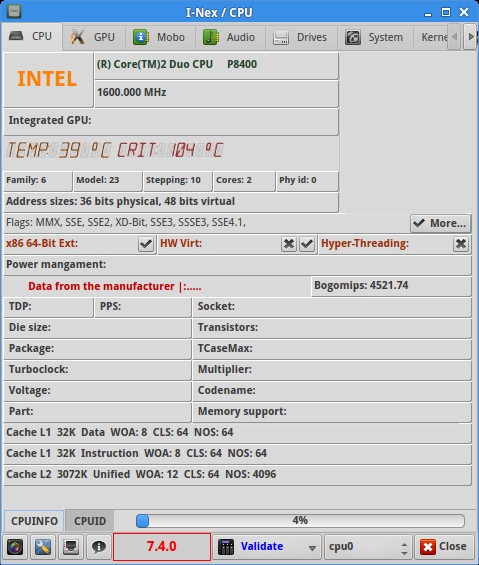Image resolution: width=479 pixels, height=565 pixels.
Task: Click the More... flags button
Action: point(440,223)
